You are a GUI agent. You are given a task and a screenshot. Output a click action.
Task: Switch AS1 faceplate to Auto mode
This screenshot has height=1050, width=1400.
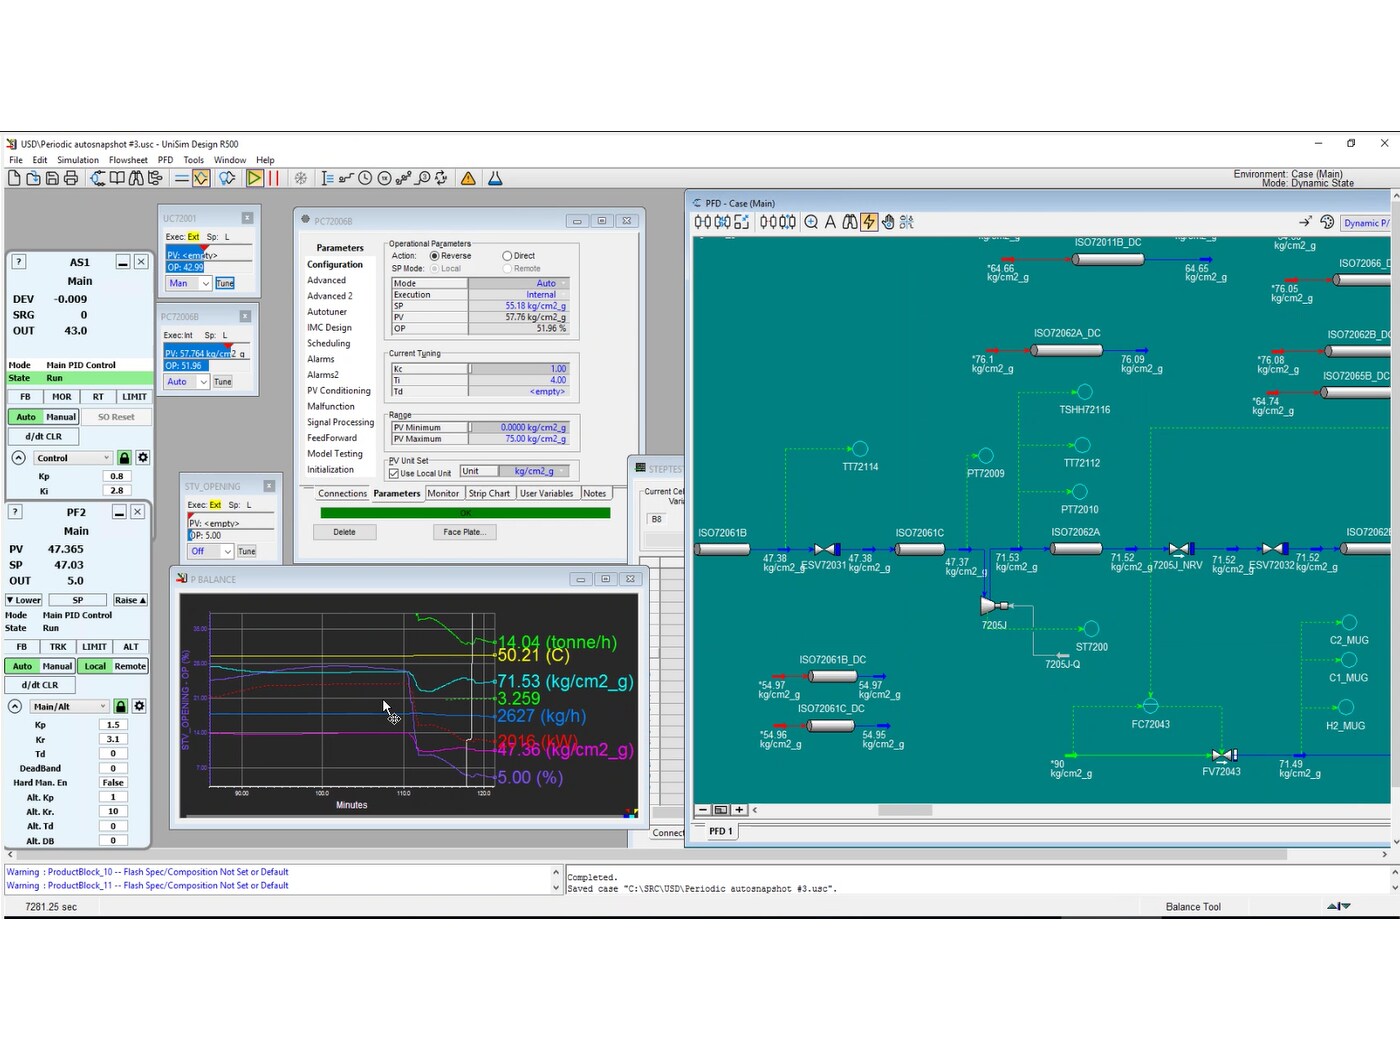(x=26, y=417)
